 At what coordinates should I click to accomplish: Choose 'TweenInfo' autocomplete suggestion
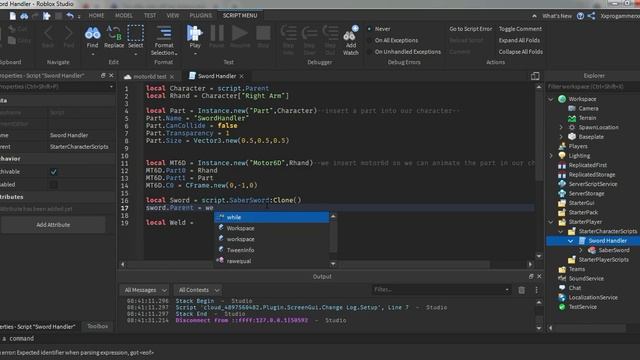coord(271,250)
